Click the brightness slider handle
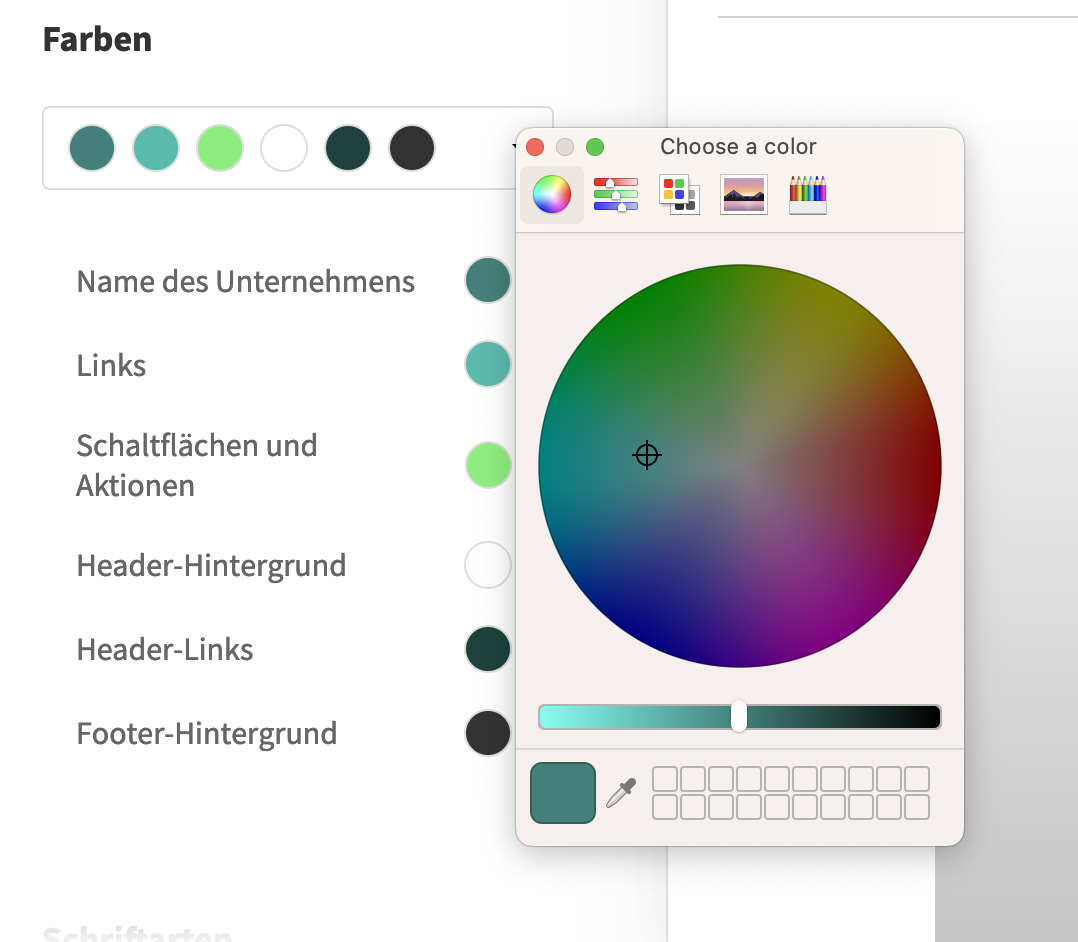Viewport: 1078px width, 942px height. [739, 717]
